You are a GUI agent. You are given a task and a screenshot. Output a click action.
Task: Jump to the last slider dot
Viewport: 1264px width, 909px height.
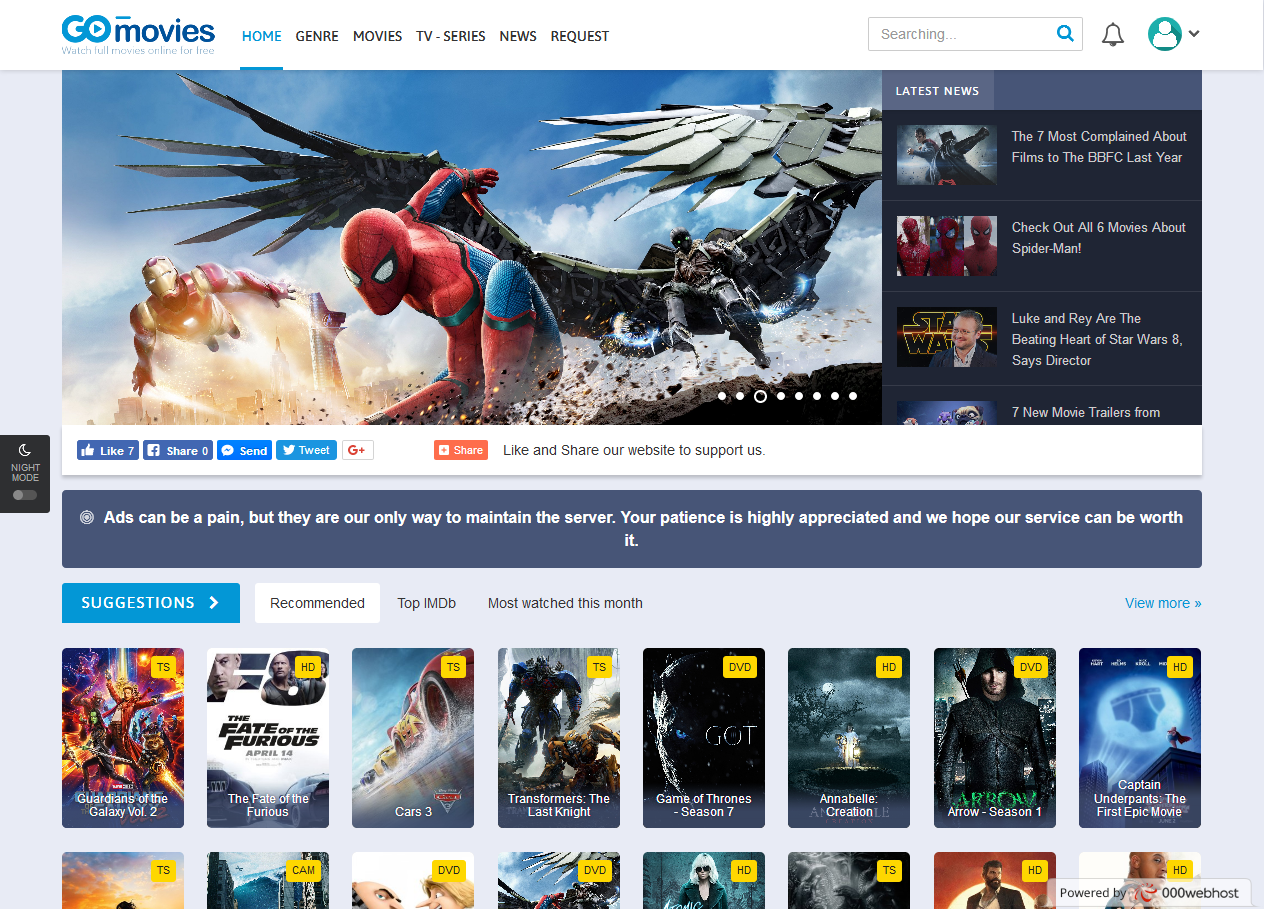[x=853, y=396]
